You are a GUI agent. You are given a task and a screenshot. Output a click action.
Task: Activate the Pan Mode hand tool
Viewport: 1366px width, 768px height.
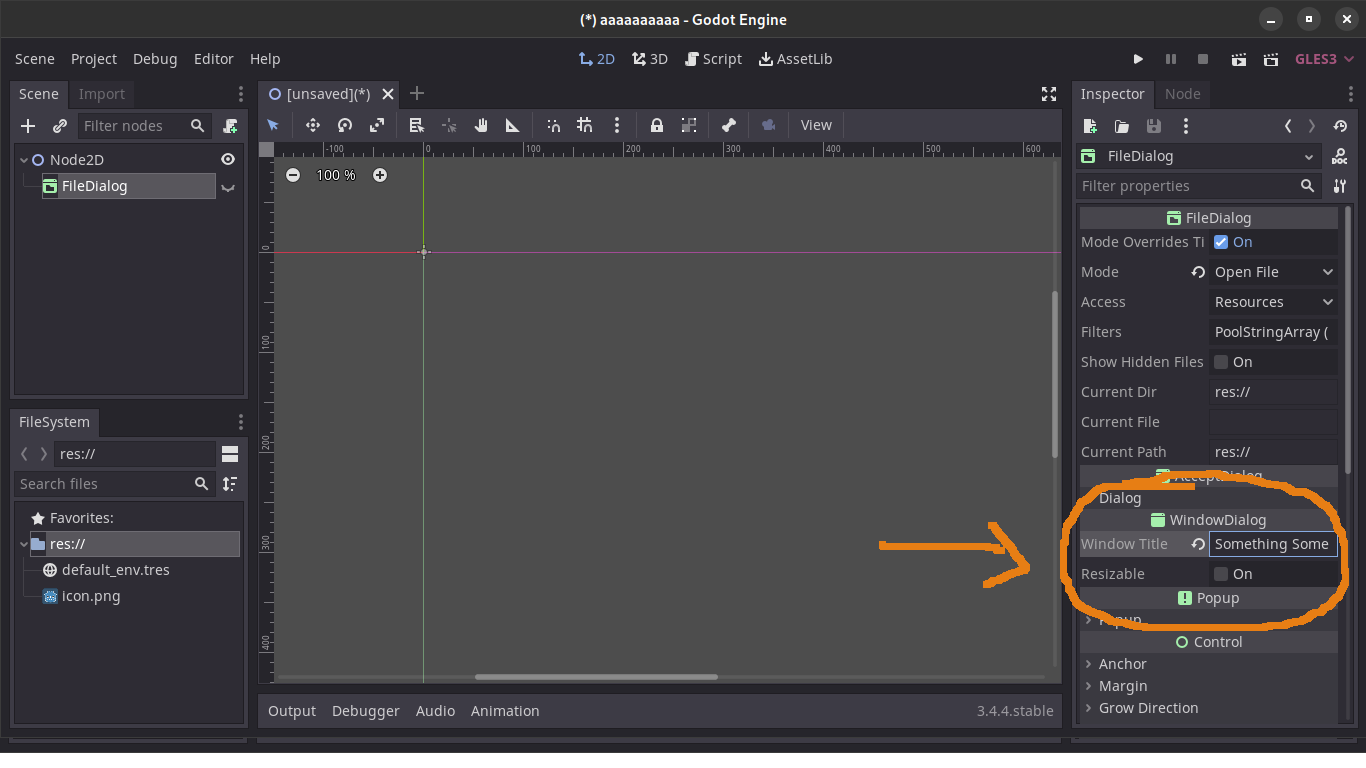click(481, 125)
